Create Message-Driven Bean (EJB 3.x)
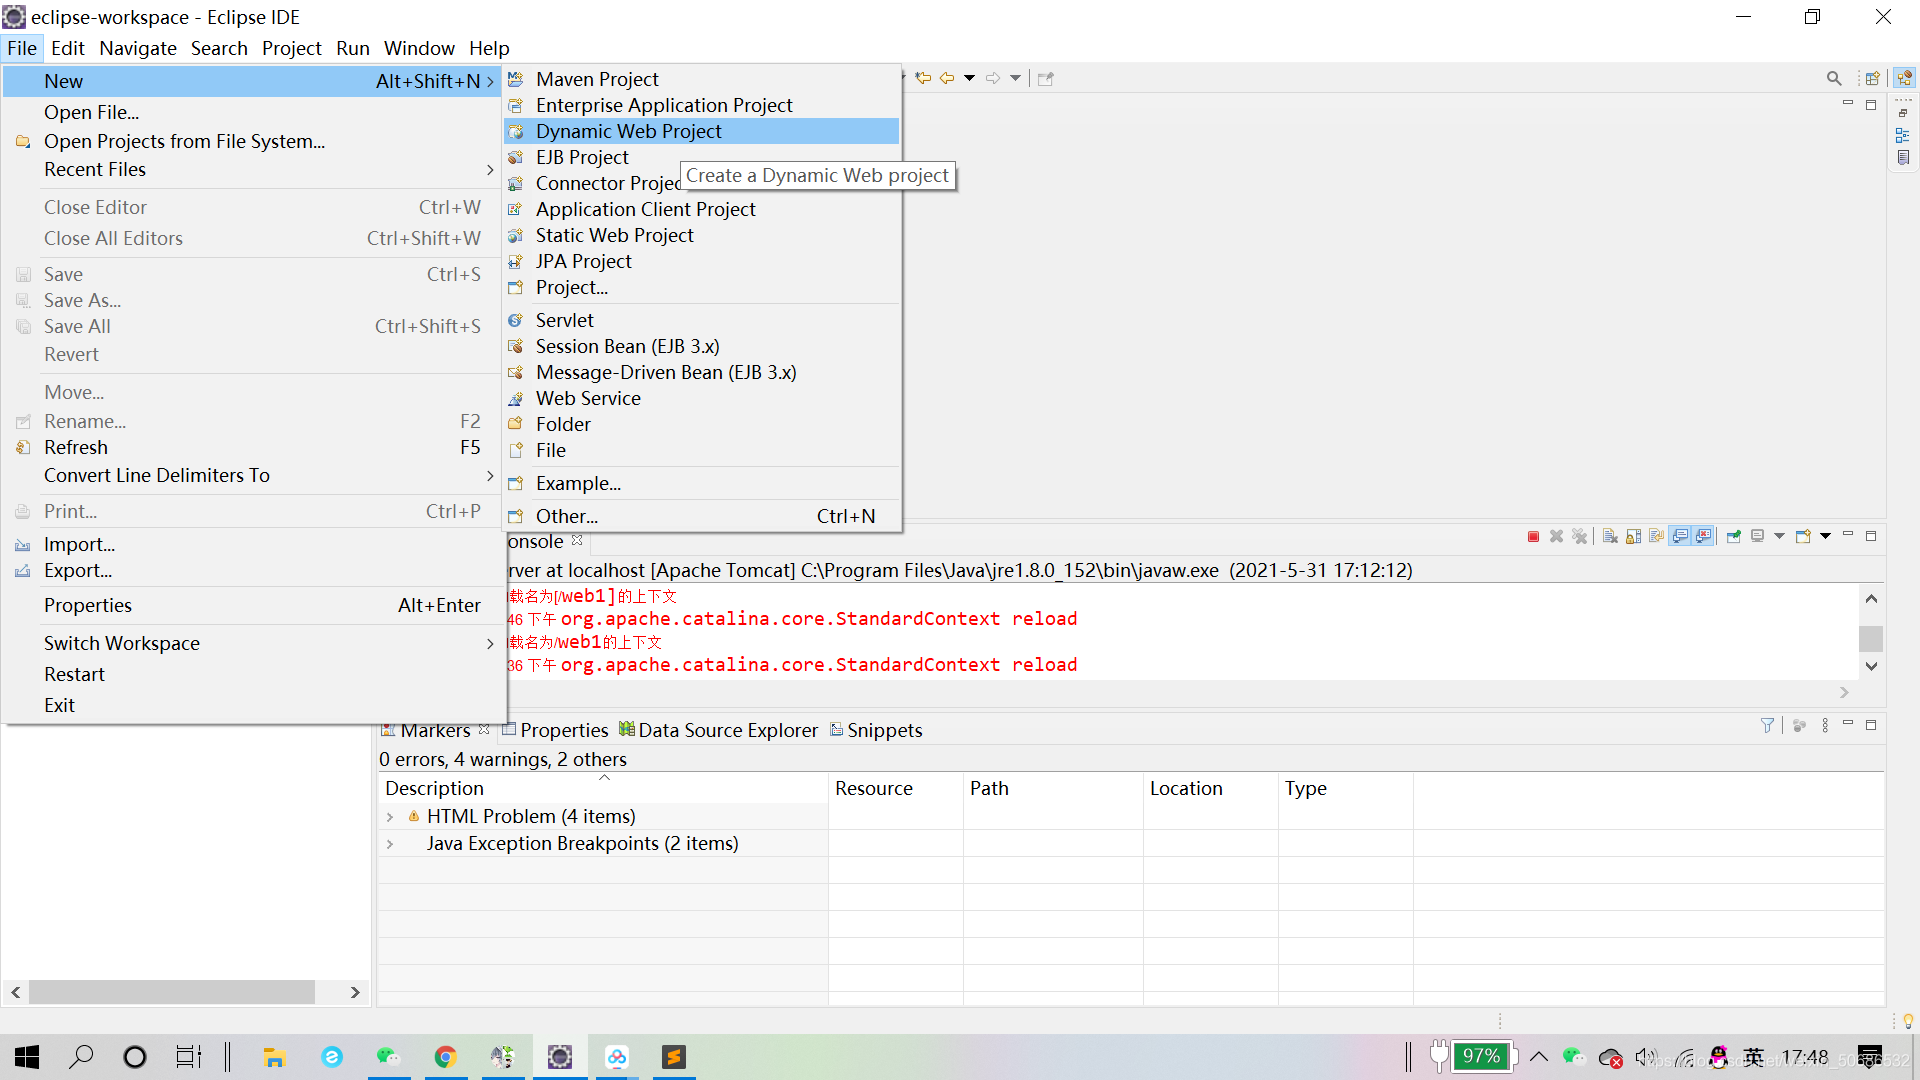Screen dimensions: 1920x1080 [701, 372]
